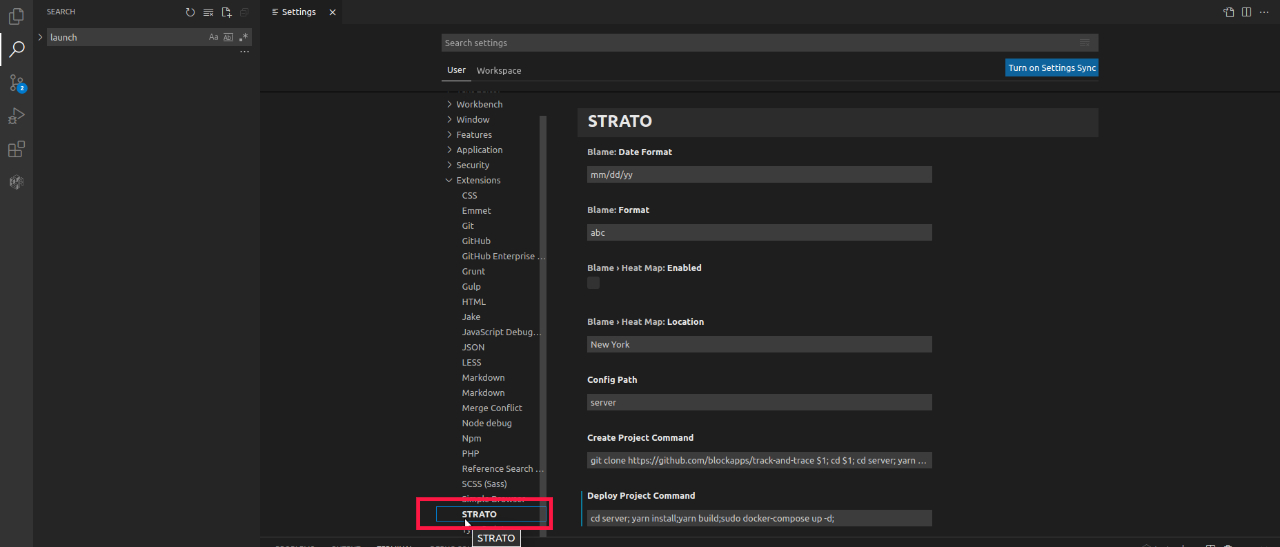
Task: Click Blame Date Format field mm/dd/yy
Action: [x=759, y=174]
